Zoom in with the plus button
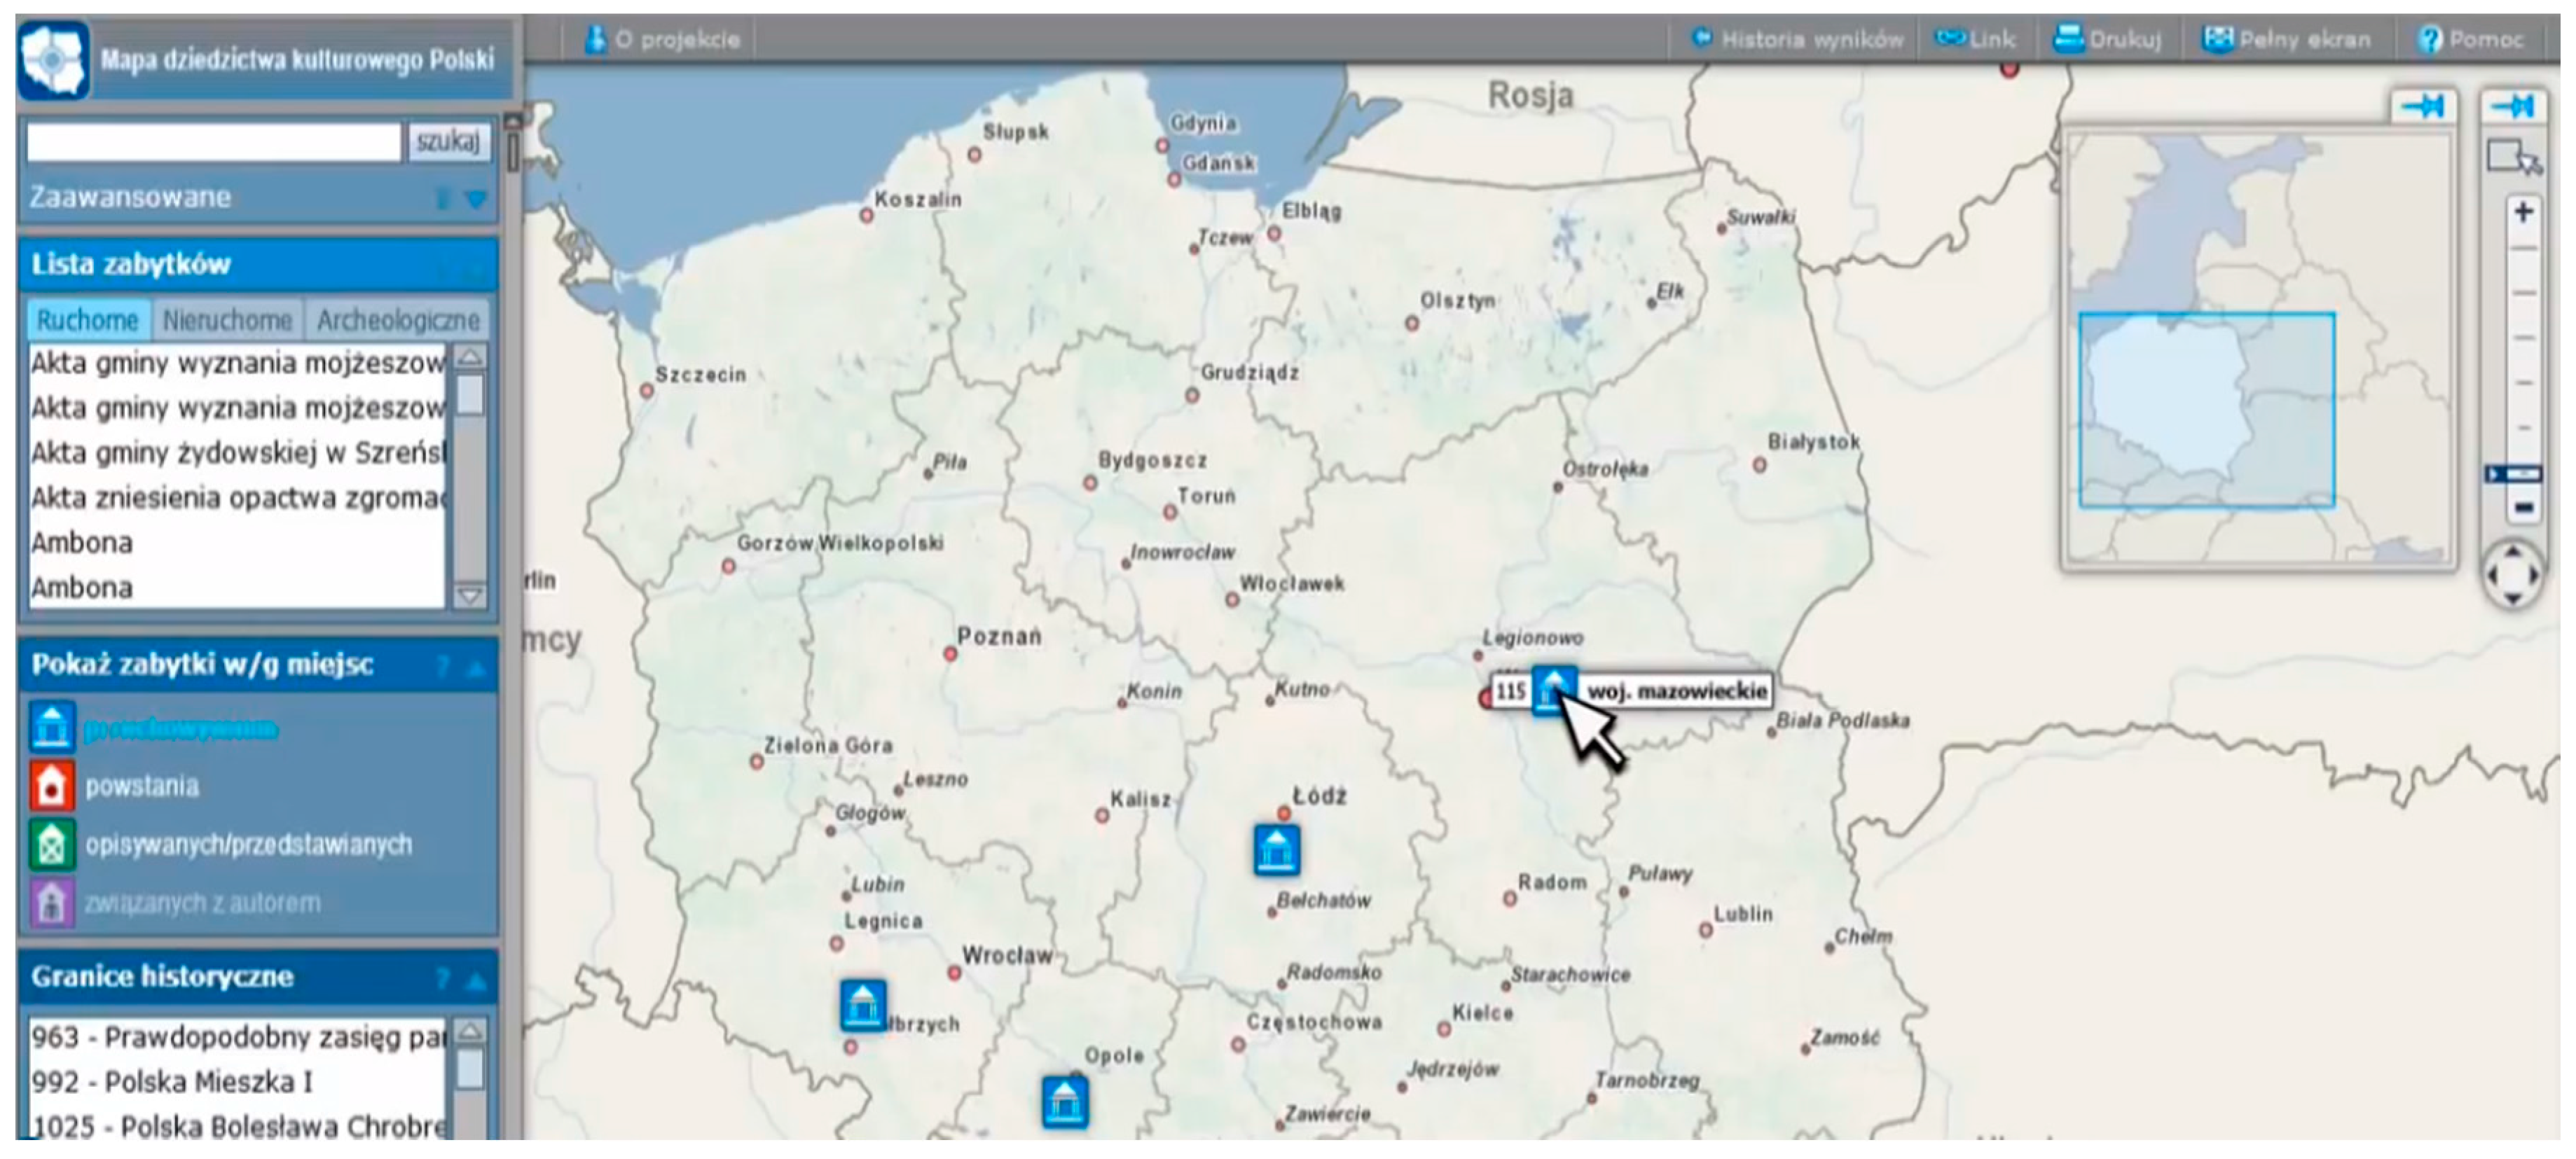The image size is (2576, 1159). pyautogui.click(x=2523, y=212)
